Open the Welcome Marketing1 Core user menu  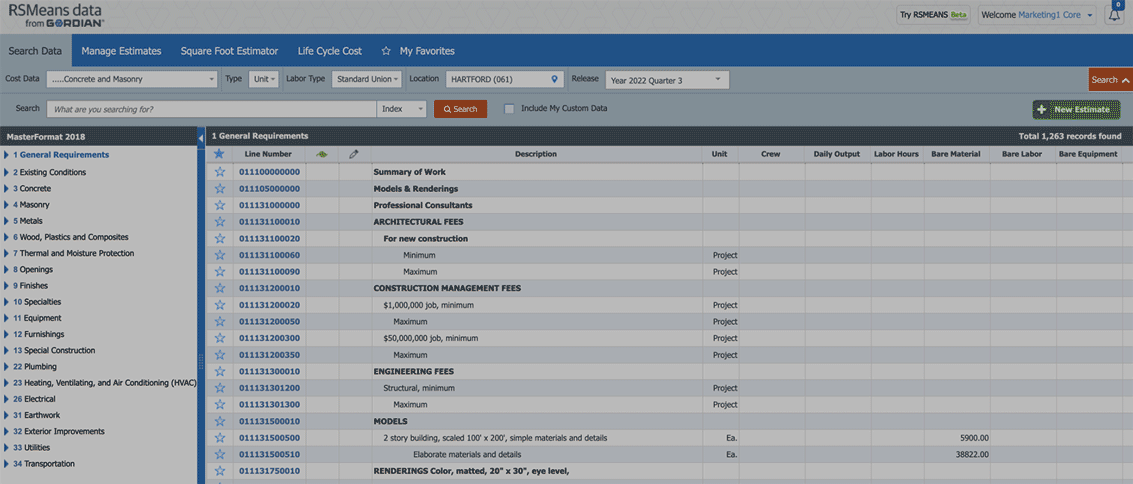[1038, 15]
